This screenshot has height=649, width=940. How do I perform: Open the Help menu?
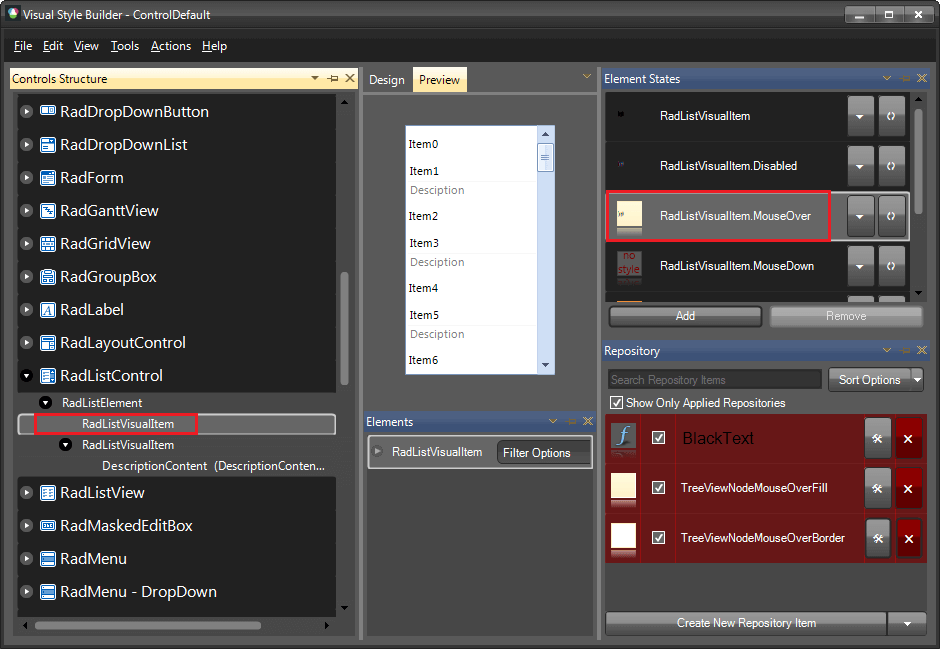tap(215, 46)
